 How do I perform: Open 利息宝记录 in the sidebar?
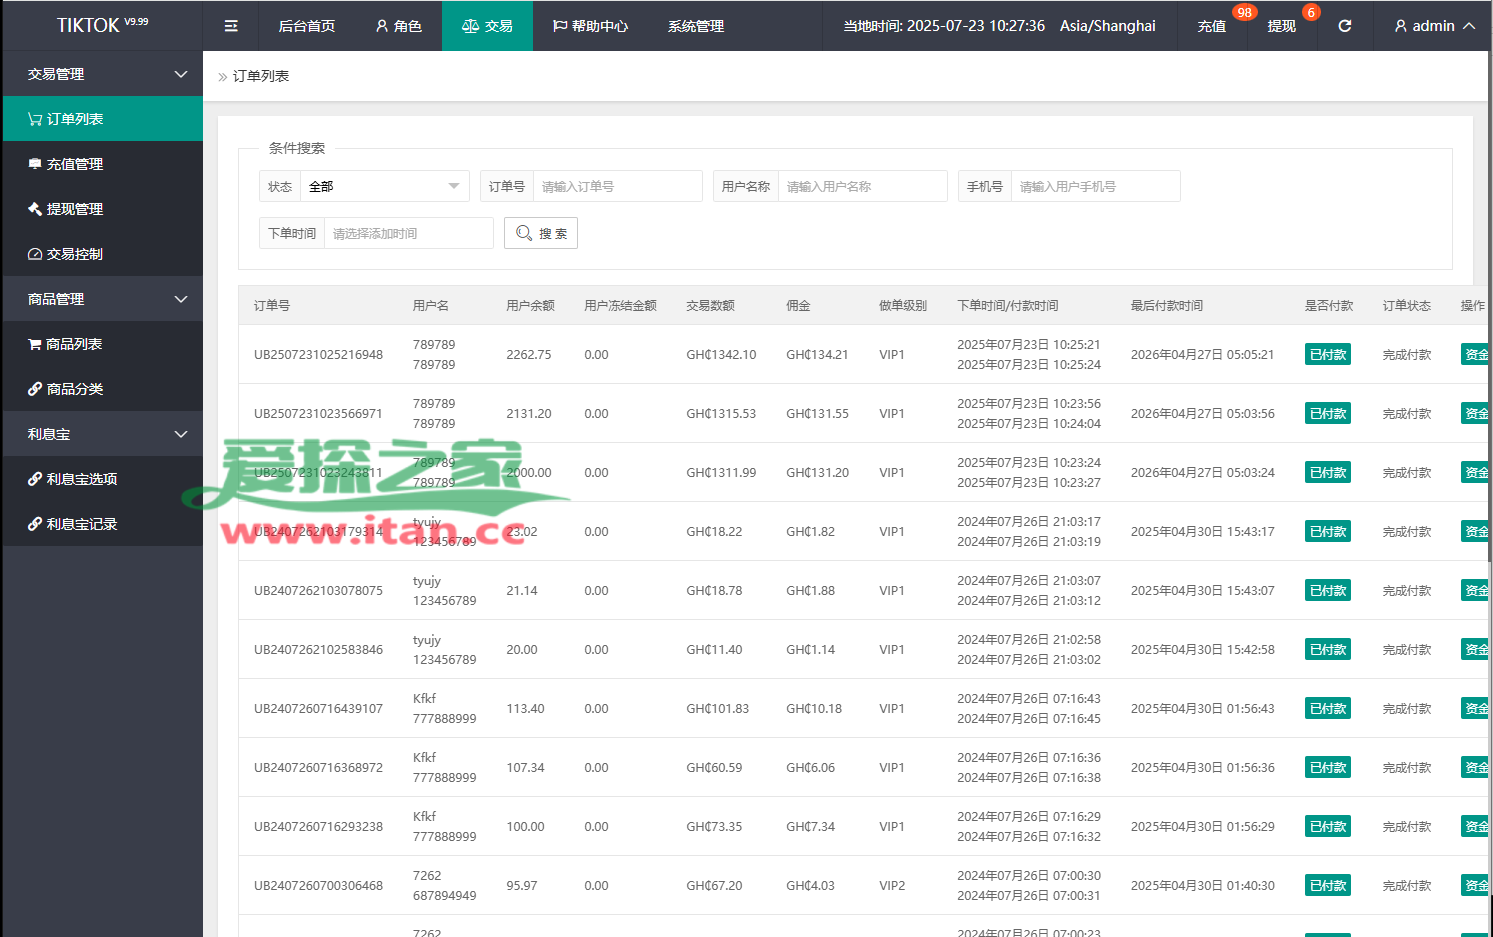click(x=102, y=524)
